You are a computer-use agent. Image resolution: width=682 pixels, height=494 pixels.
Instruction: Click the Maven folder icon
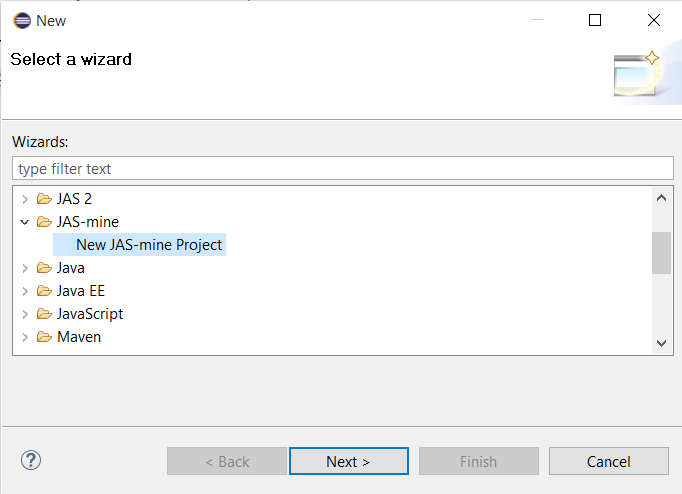pos(44,337)
